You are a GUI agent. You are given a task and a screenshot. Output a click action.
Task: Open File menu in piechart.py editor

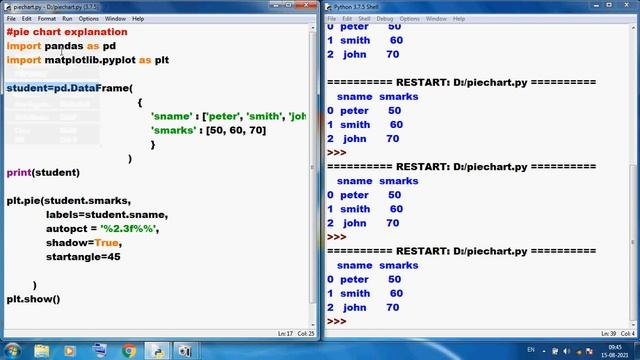coord(11,19)
